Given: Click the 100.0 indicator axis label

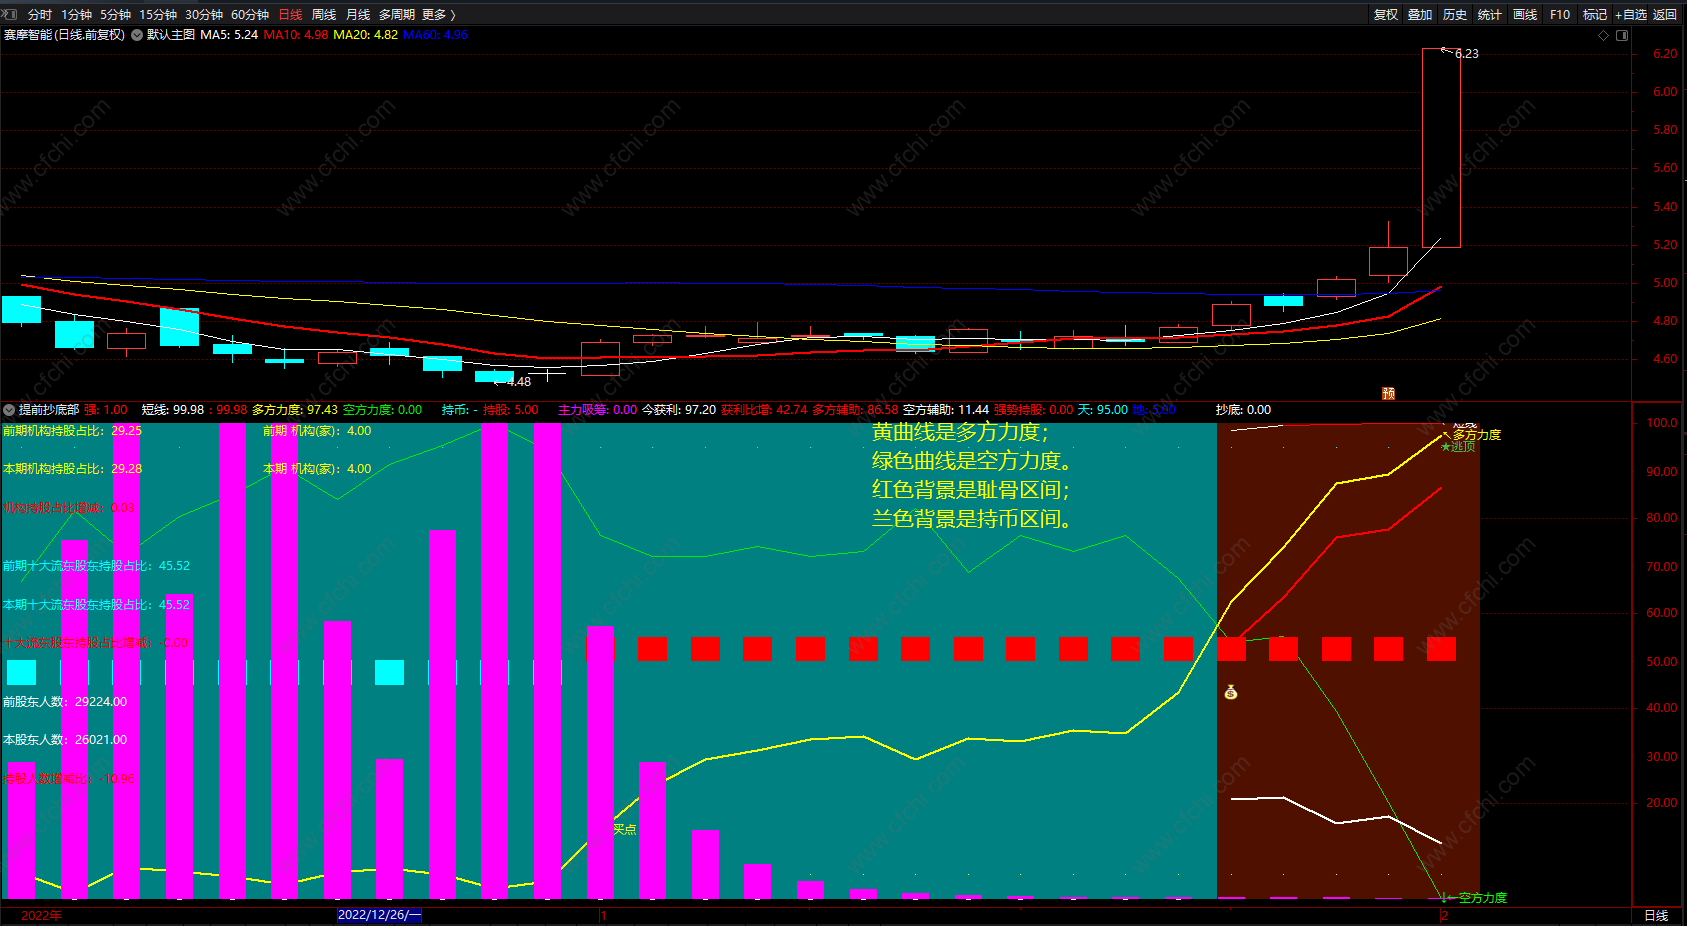Looking at the screenshot, I should [1662, 423].
